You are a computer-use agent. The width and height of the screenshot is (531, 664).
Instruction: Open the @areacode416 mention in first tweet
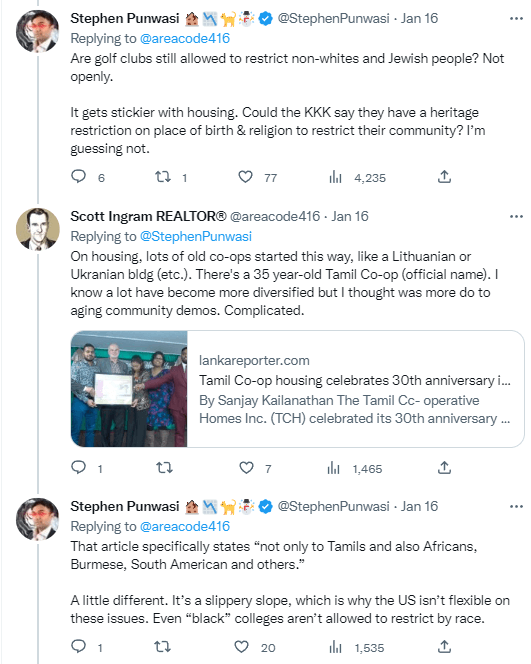185,39
